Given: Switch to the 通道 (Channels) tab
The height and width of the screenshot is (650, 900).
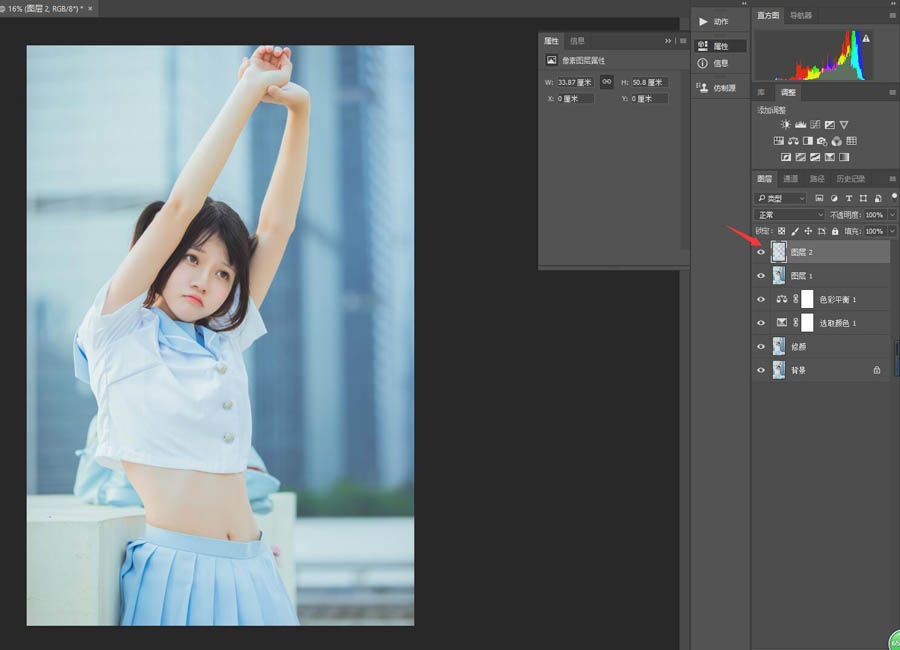Looking at the screenshot, I should coord(791,179).
